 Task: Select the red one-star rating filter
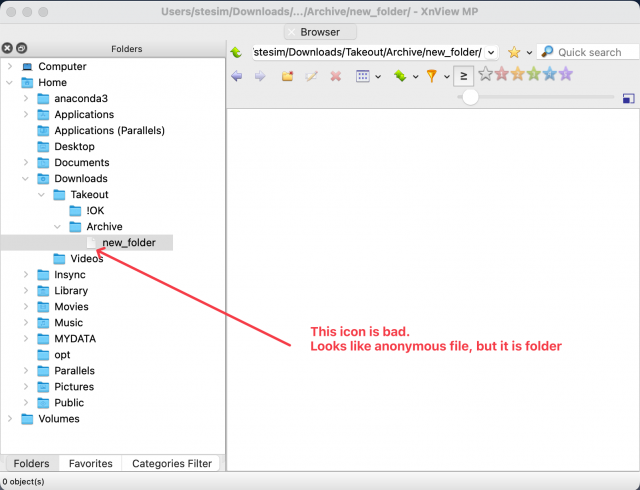click(x=502, y=74)
